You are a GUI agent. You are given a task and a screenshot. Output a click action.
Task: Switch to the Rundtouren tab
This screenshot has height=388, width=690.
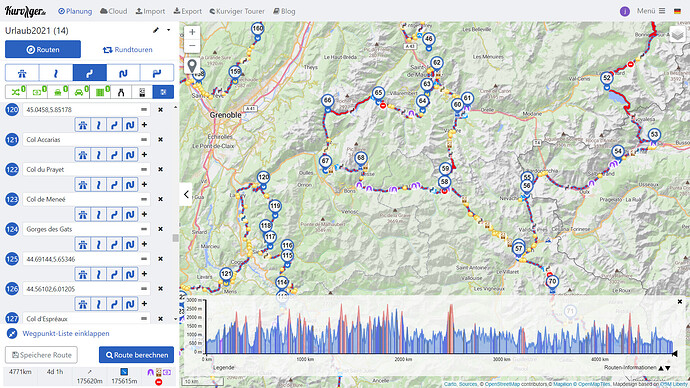pyautogui.click(x=128, y=50)
